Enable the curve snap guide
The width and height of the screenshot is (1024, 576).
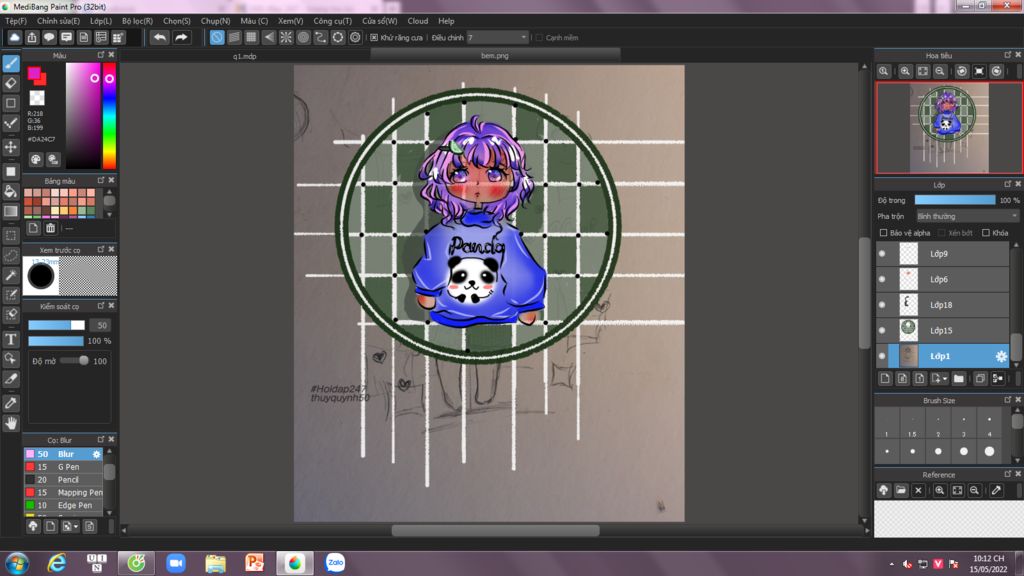(x=321, y=37)
